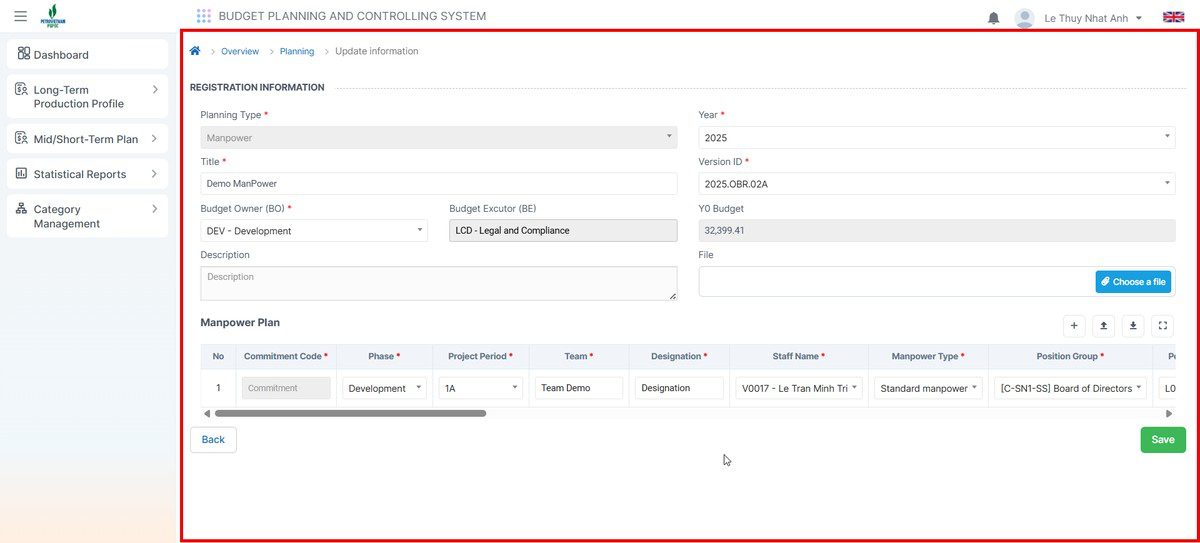Click the Designation input in row 1
The height and width of the screenshot is (543, 1200).
click(679, 388)
